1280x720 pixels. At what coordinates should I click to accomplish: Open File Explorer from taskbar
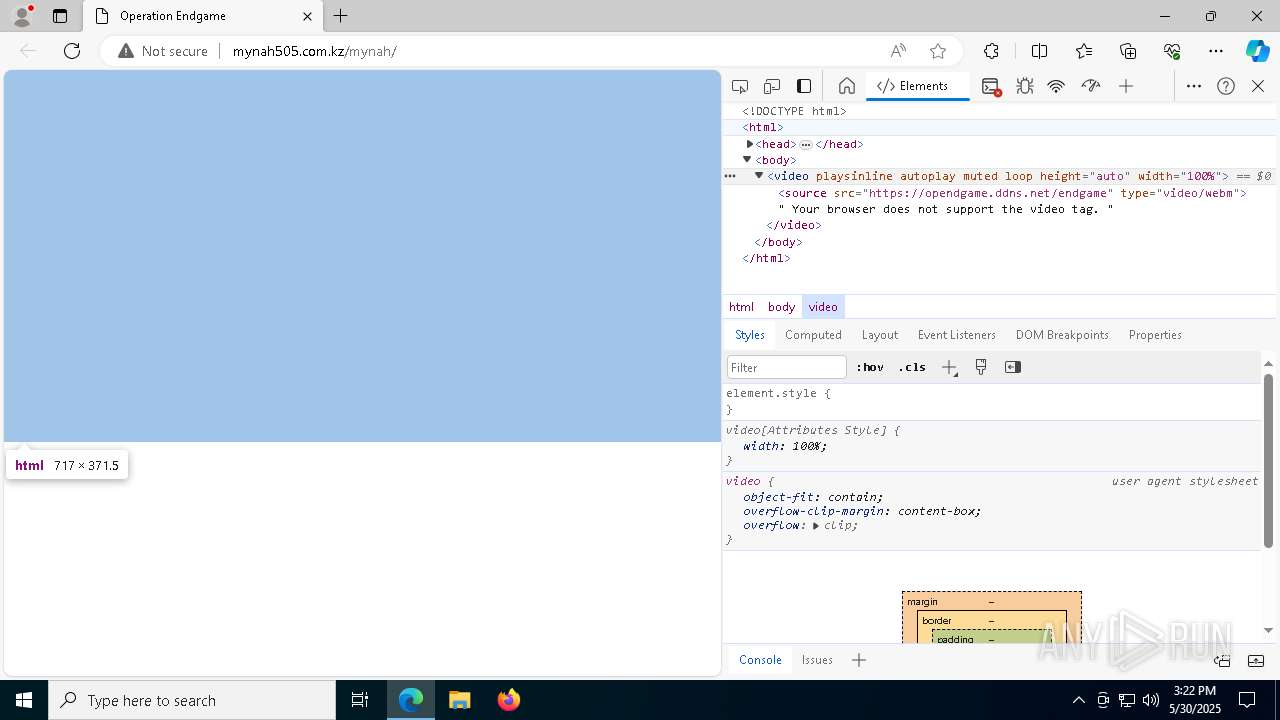[460, 700]
